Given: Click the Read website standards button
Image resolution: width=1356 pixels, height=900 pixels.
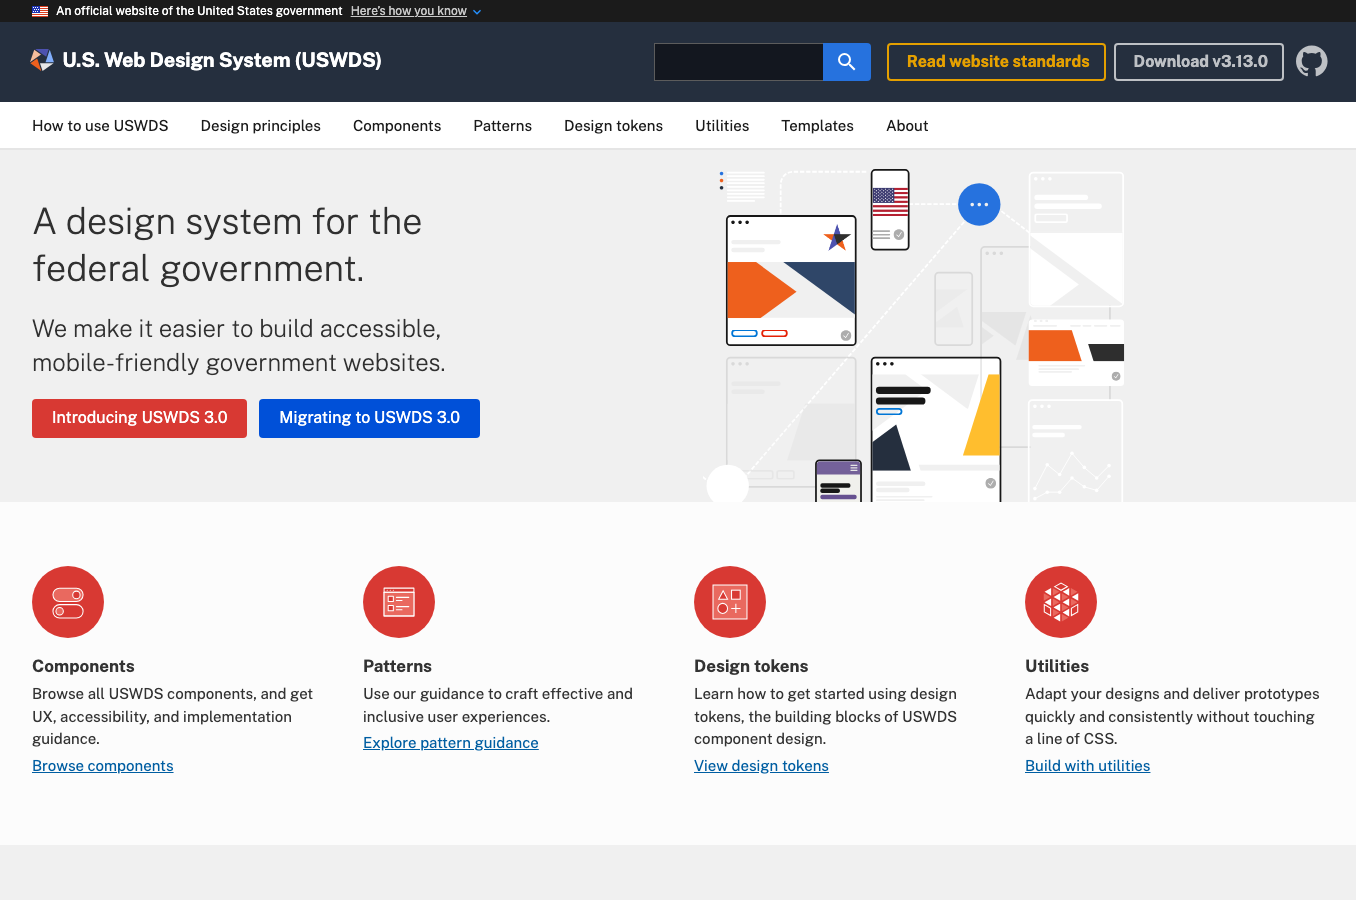Looking at the screenshot, I should coord(996,61).
